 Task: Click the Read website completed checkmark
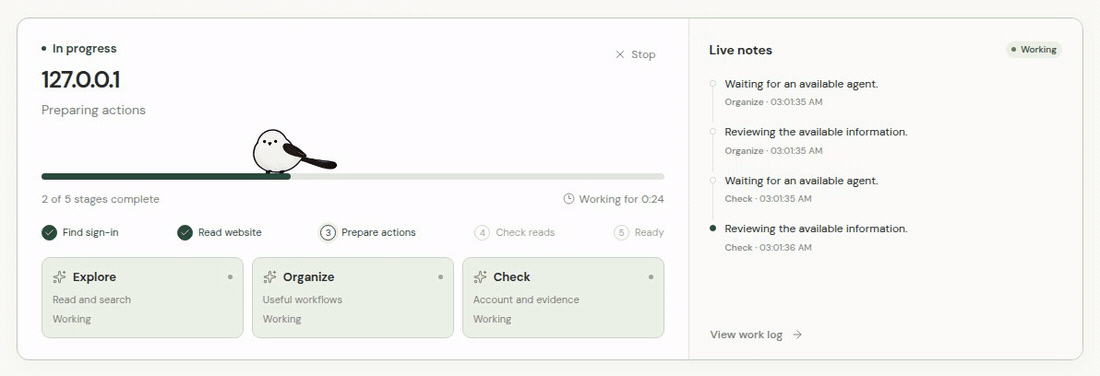pos(185,233)
